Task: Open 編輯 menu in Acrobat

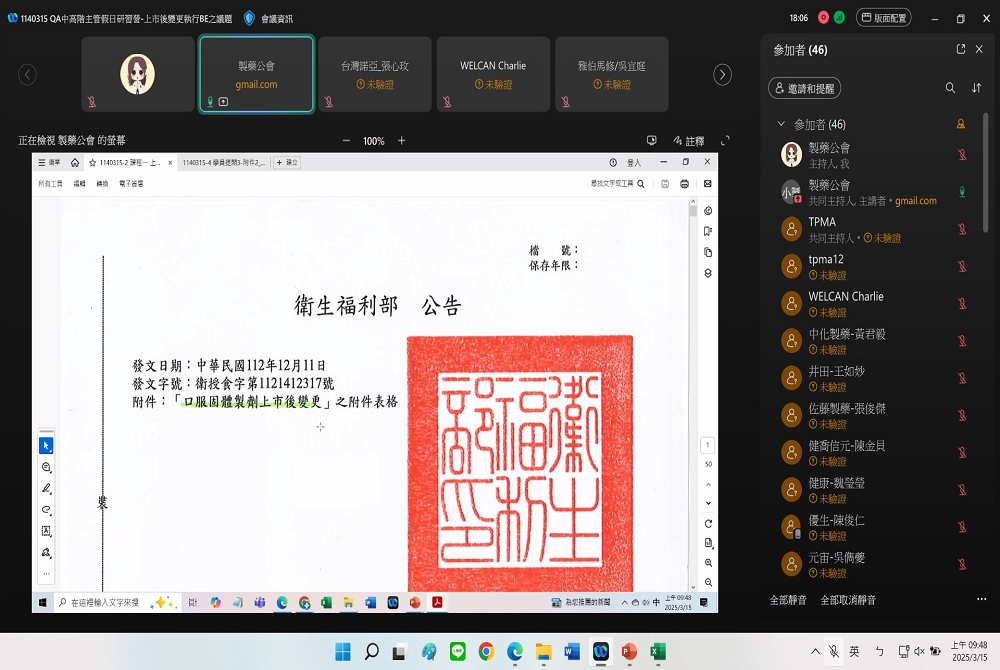Action: (x=79, y=184)
